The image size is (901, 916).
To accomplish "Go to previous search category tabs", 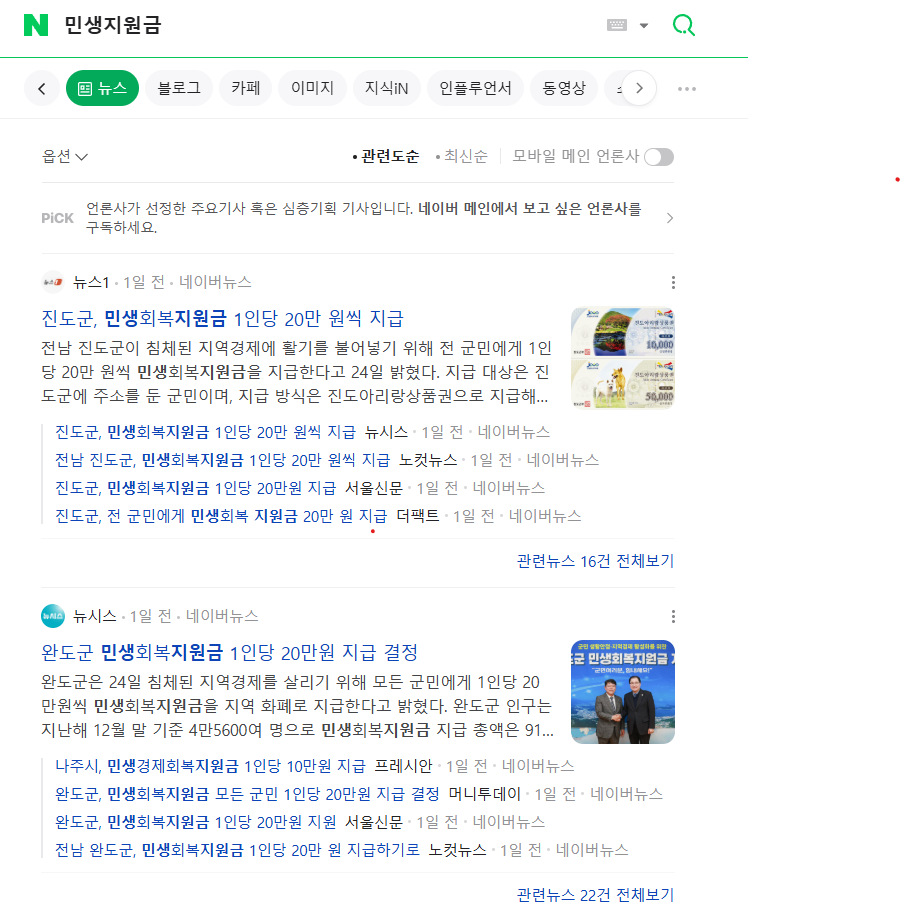I will (41, 88).
